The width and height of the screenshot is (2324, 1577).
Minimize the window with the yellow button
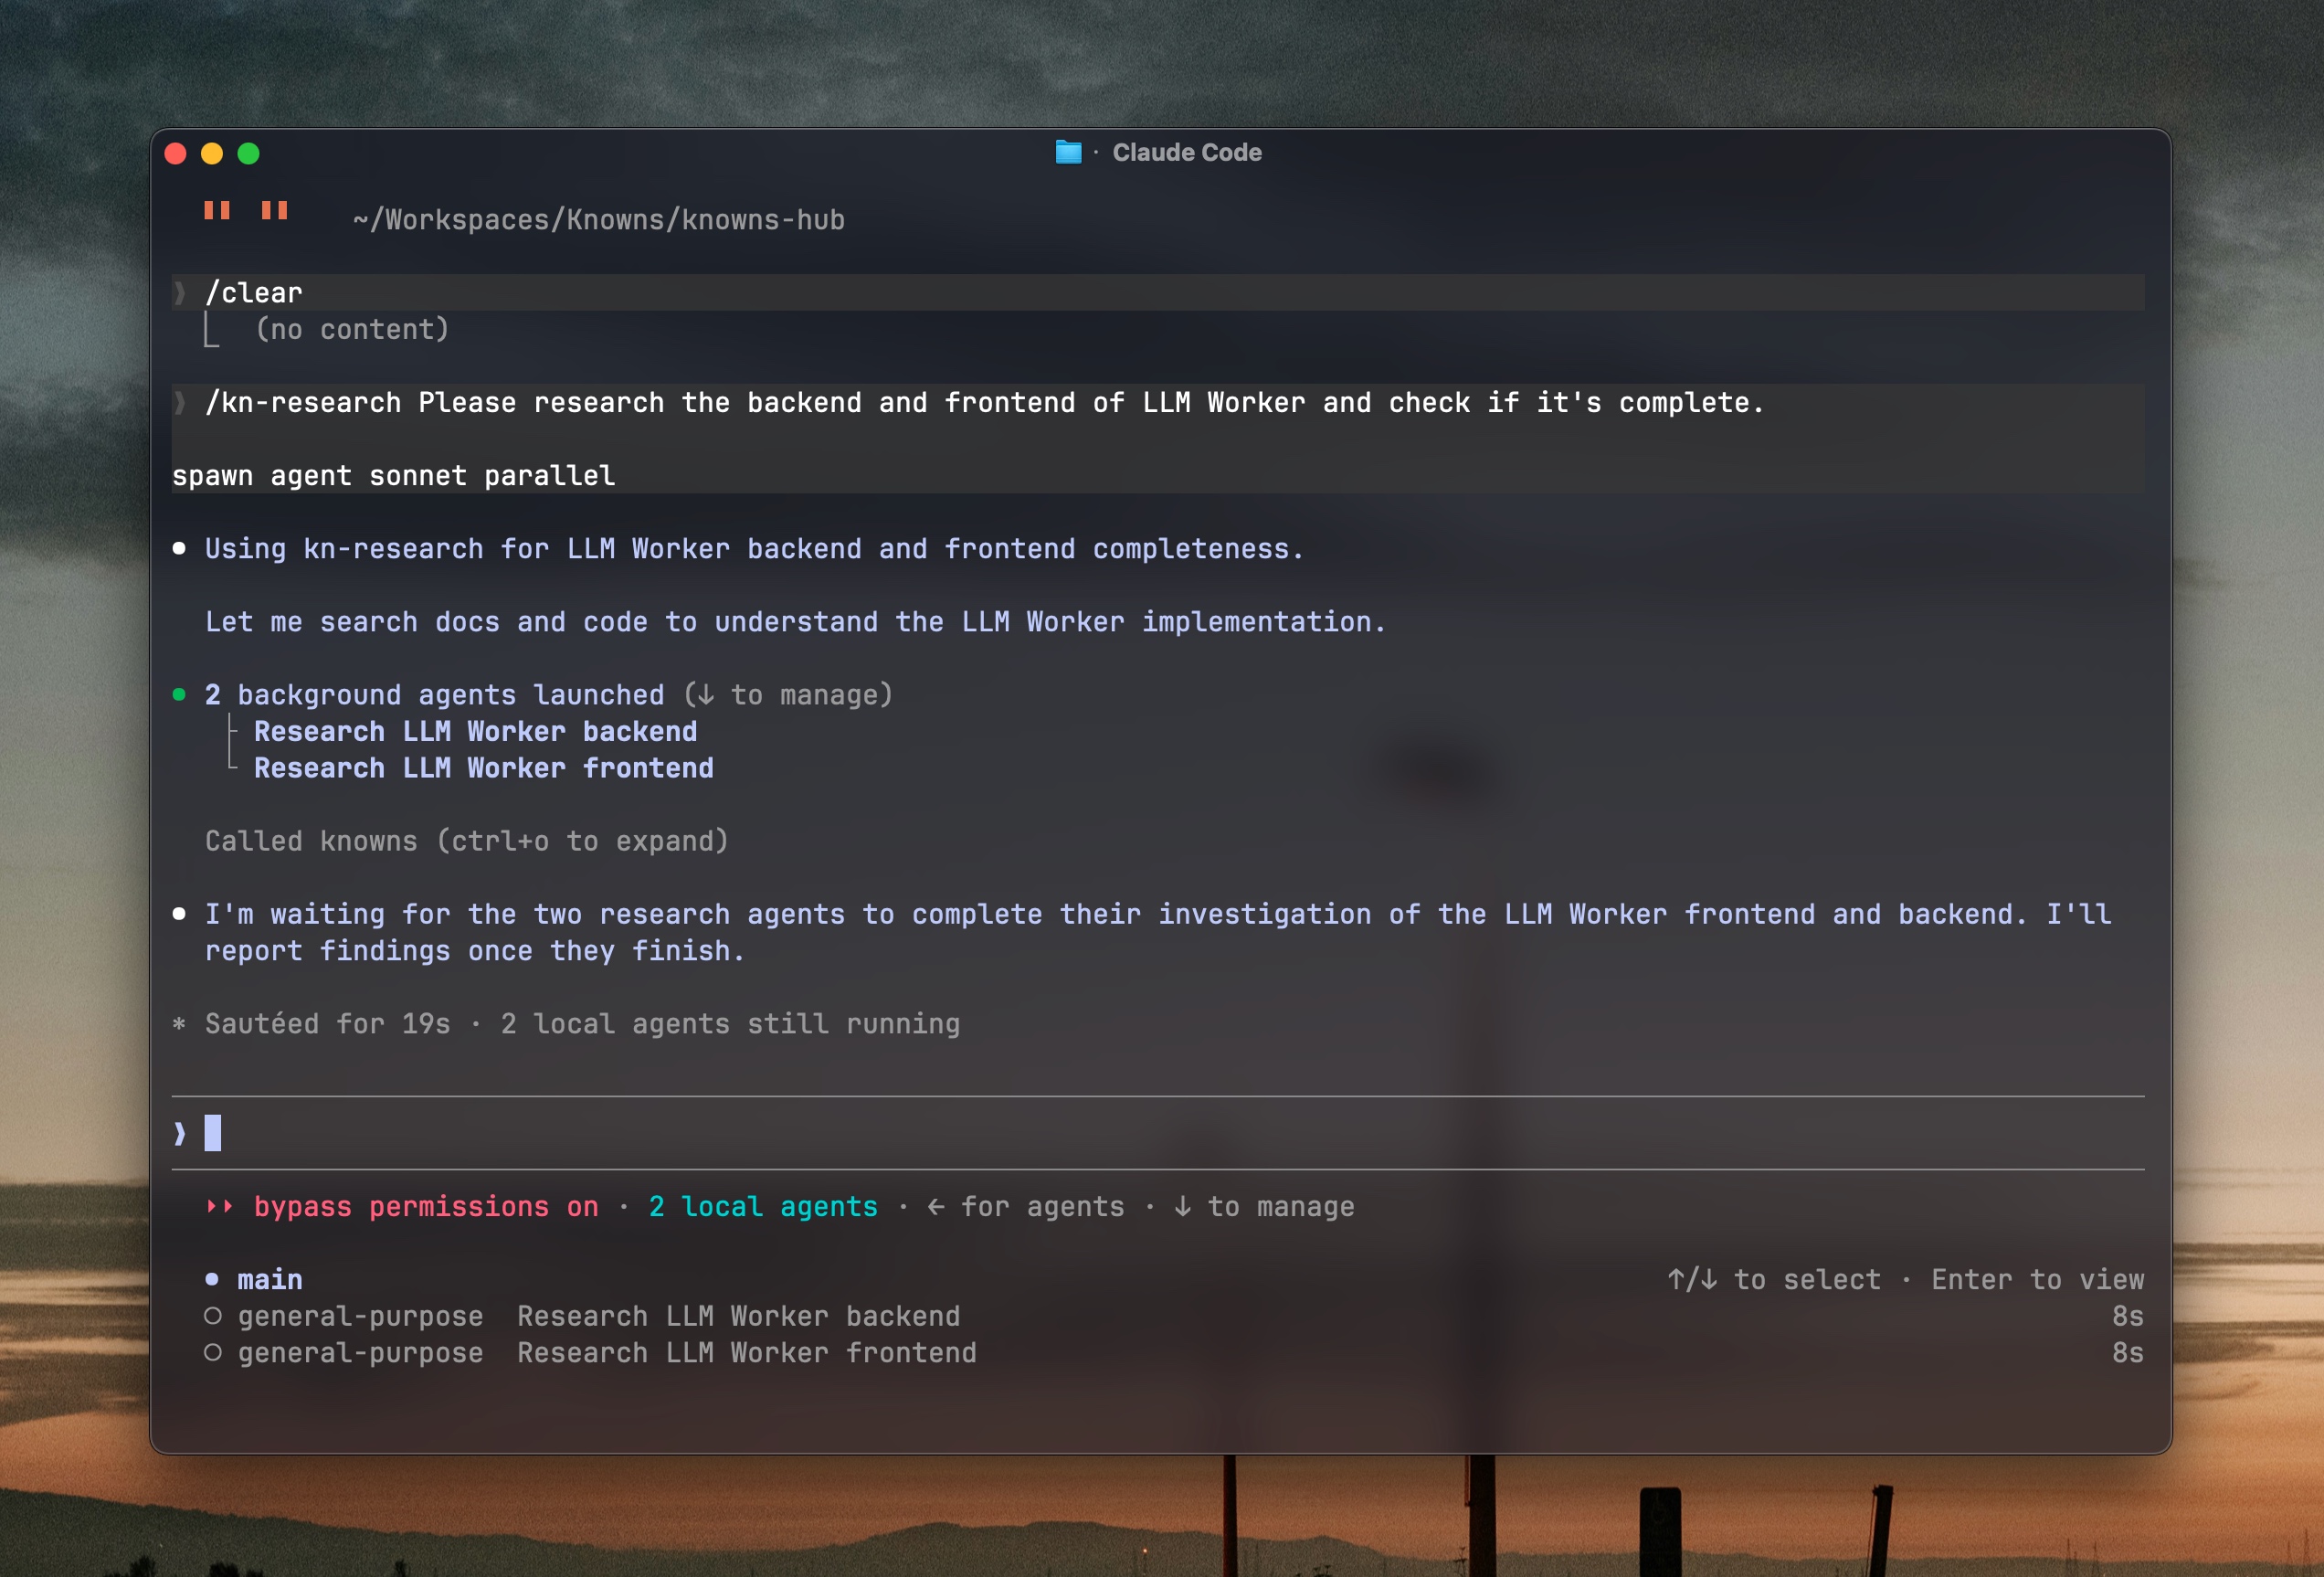tap(212, 153)
